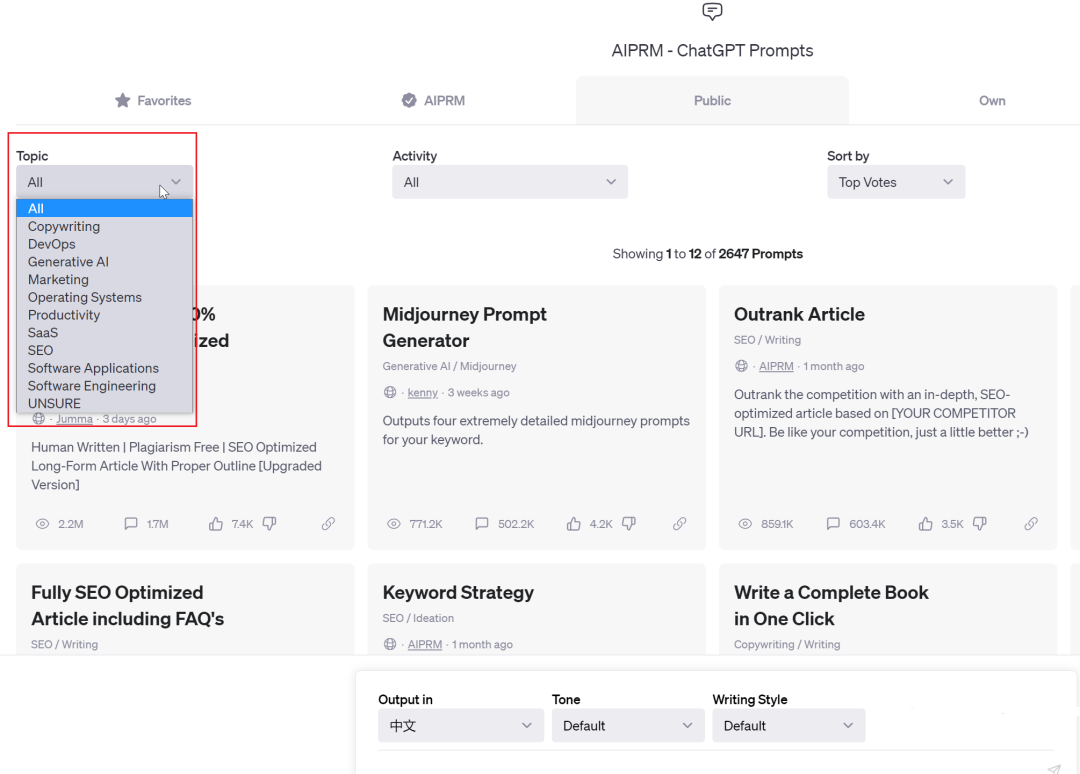Click the send arrow icon in message box
Image resolution: width=1080 pixels, height=774 pixels.
pyautogui.click(x=1054, y=768)
